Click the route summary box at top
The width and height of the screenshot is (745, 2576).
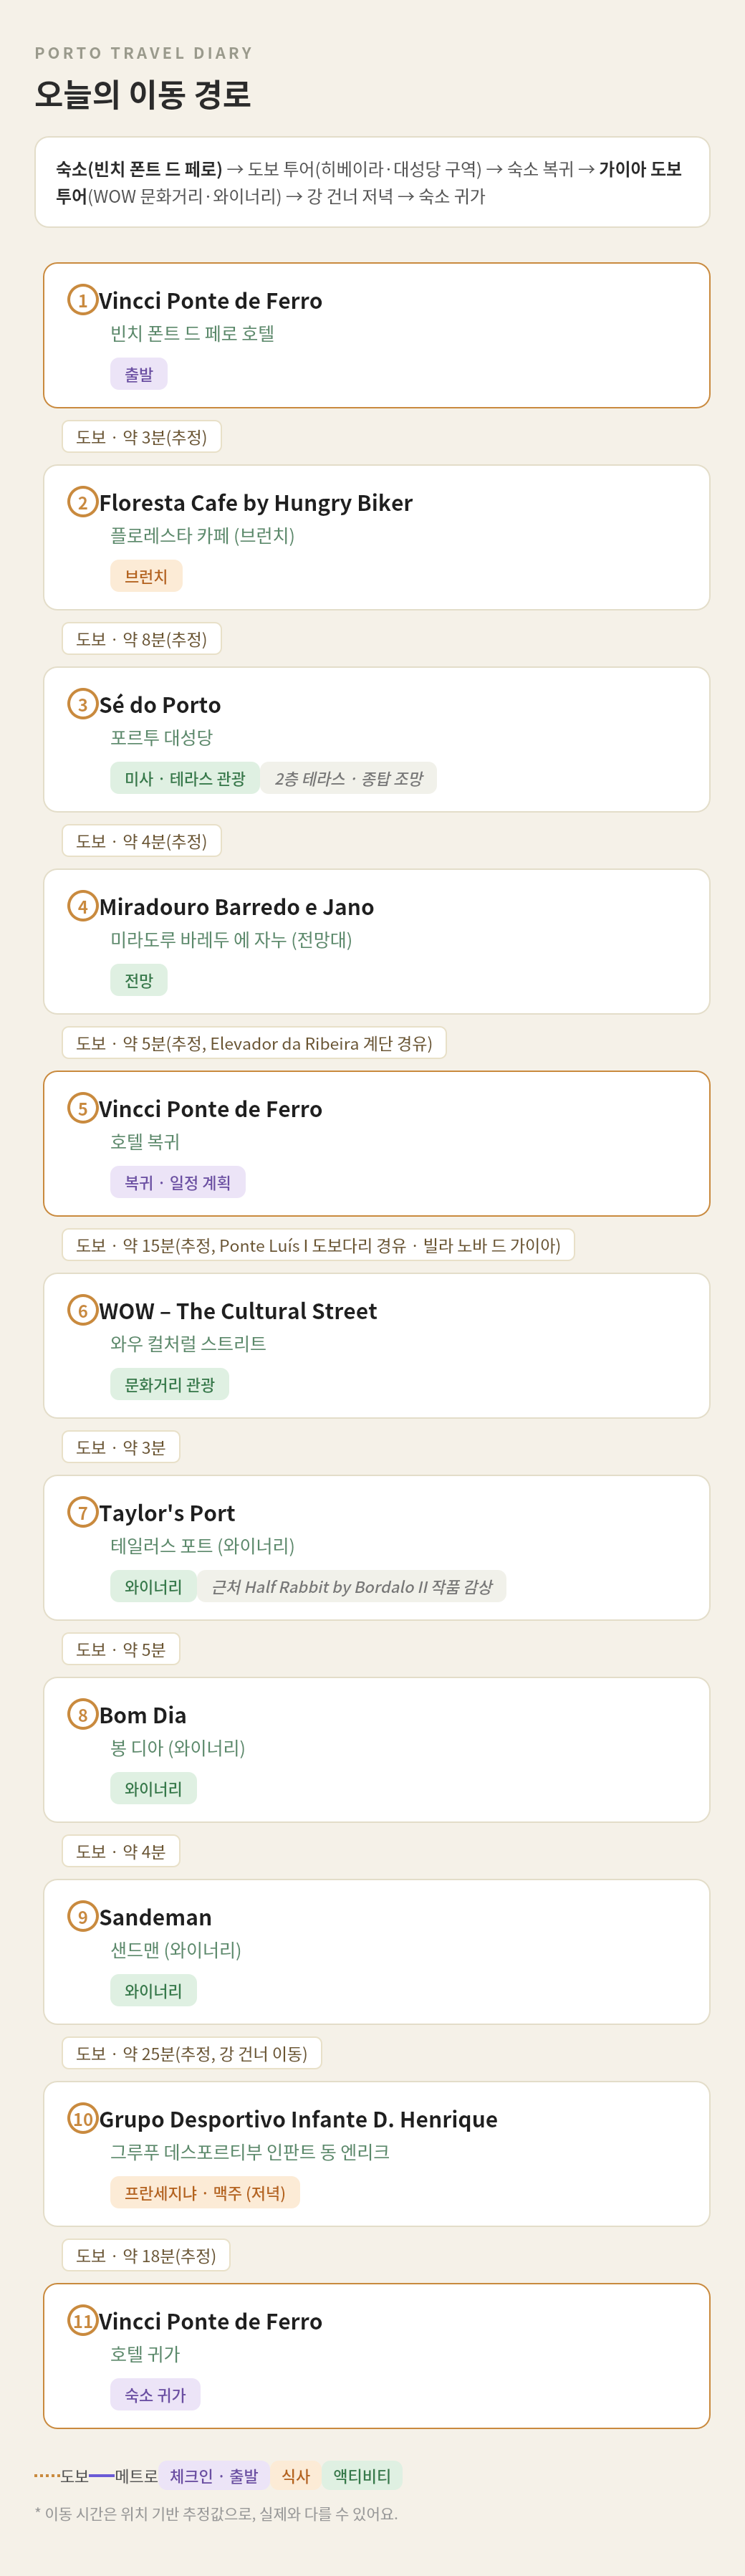[x=372, y=182]
